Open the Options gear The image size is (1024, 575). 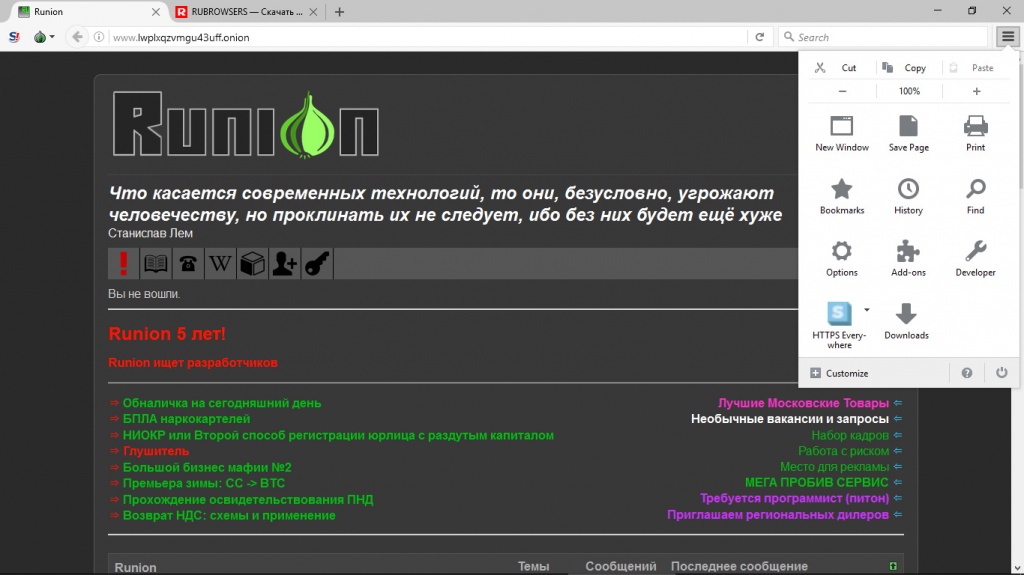tap(841, 257)
